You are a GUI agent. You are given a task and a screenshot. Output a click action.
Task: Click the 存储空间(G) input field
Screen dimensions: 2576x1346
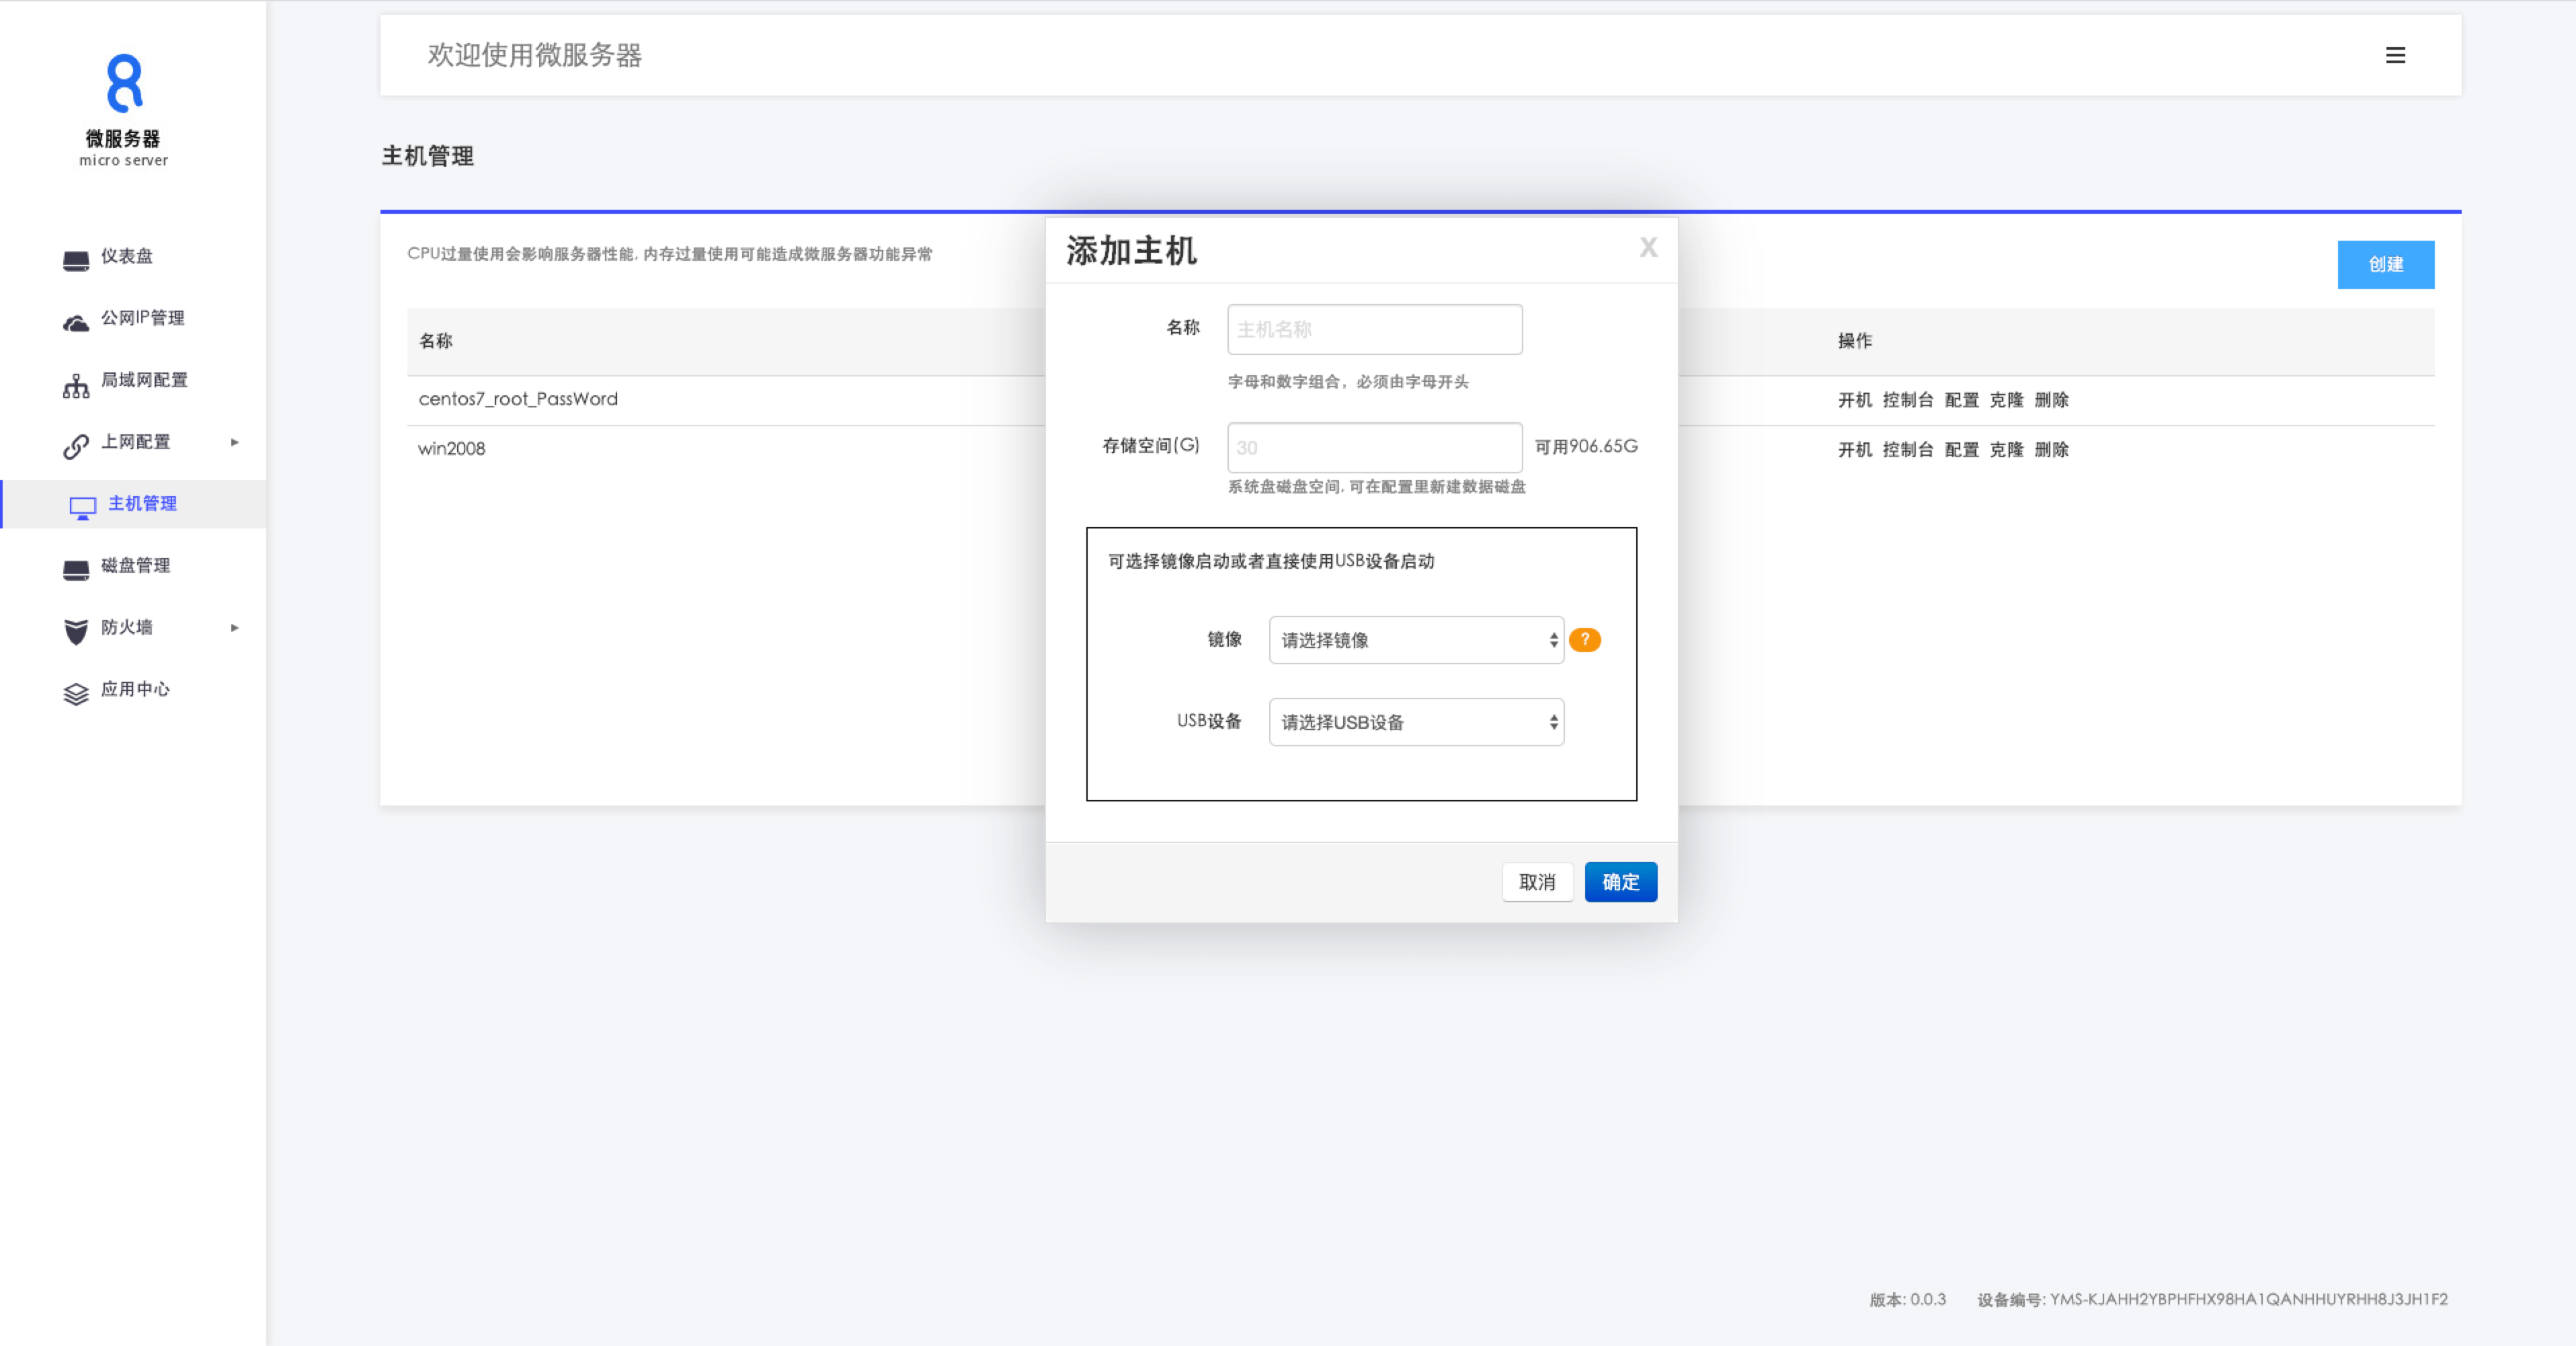pyautogui.click(x=1375, y=447)
